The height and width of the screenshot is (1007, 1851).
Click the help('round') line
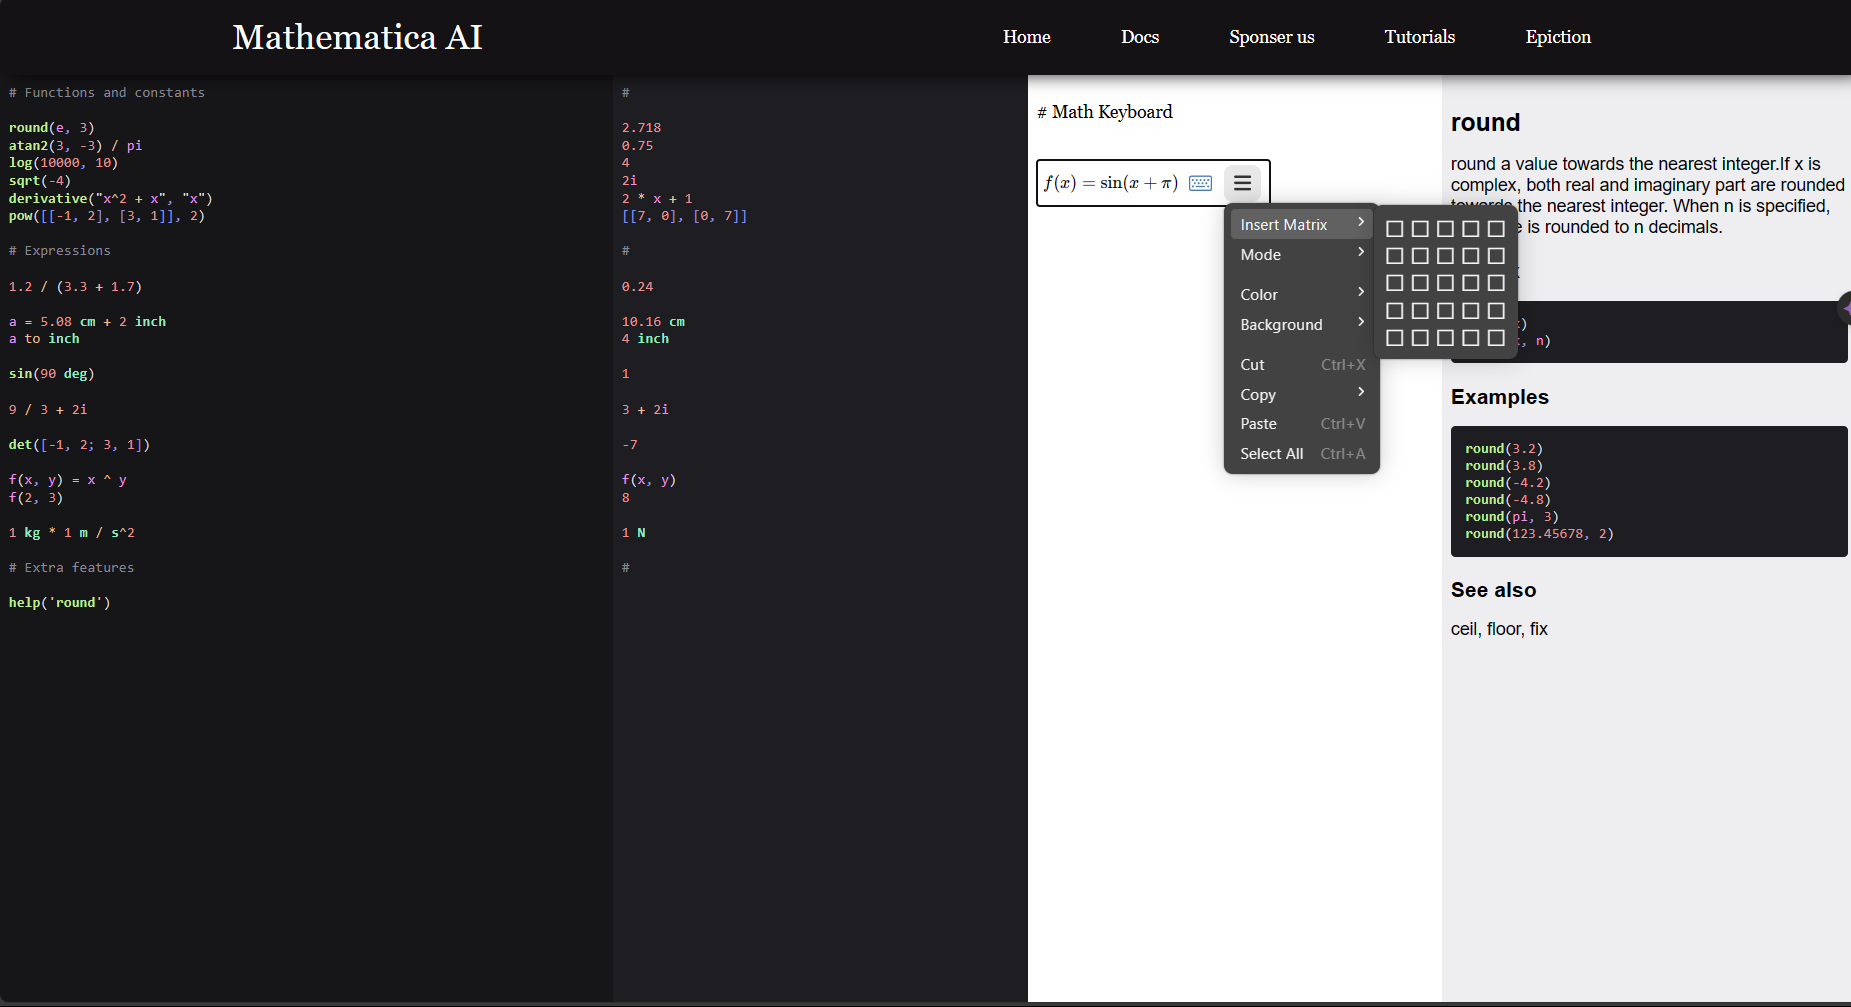tap(60, 603)
